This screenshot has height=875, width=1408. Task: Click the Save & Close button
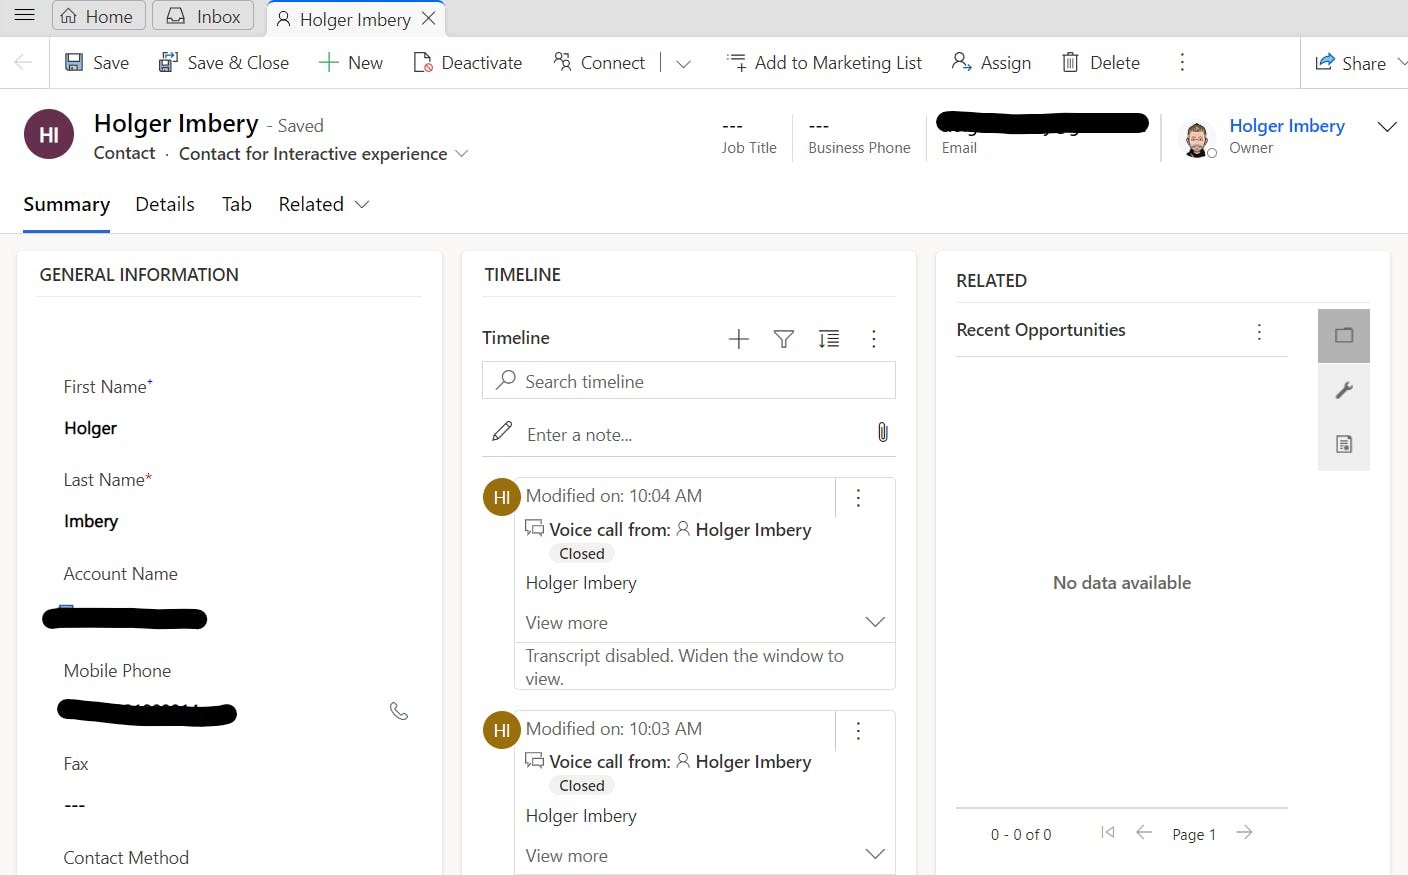(224, 63)
